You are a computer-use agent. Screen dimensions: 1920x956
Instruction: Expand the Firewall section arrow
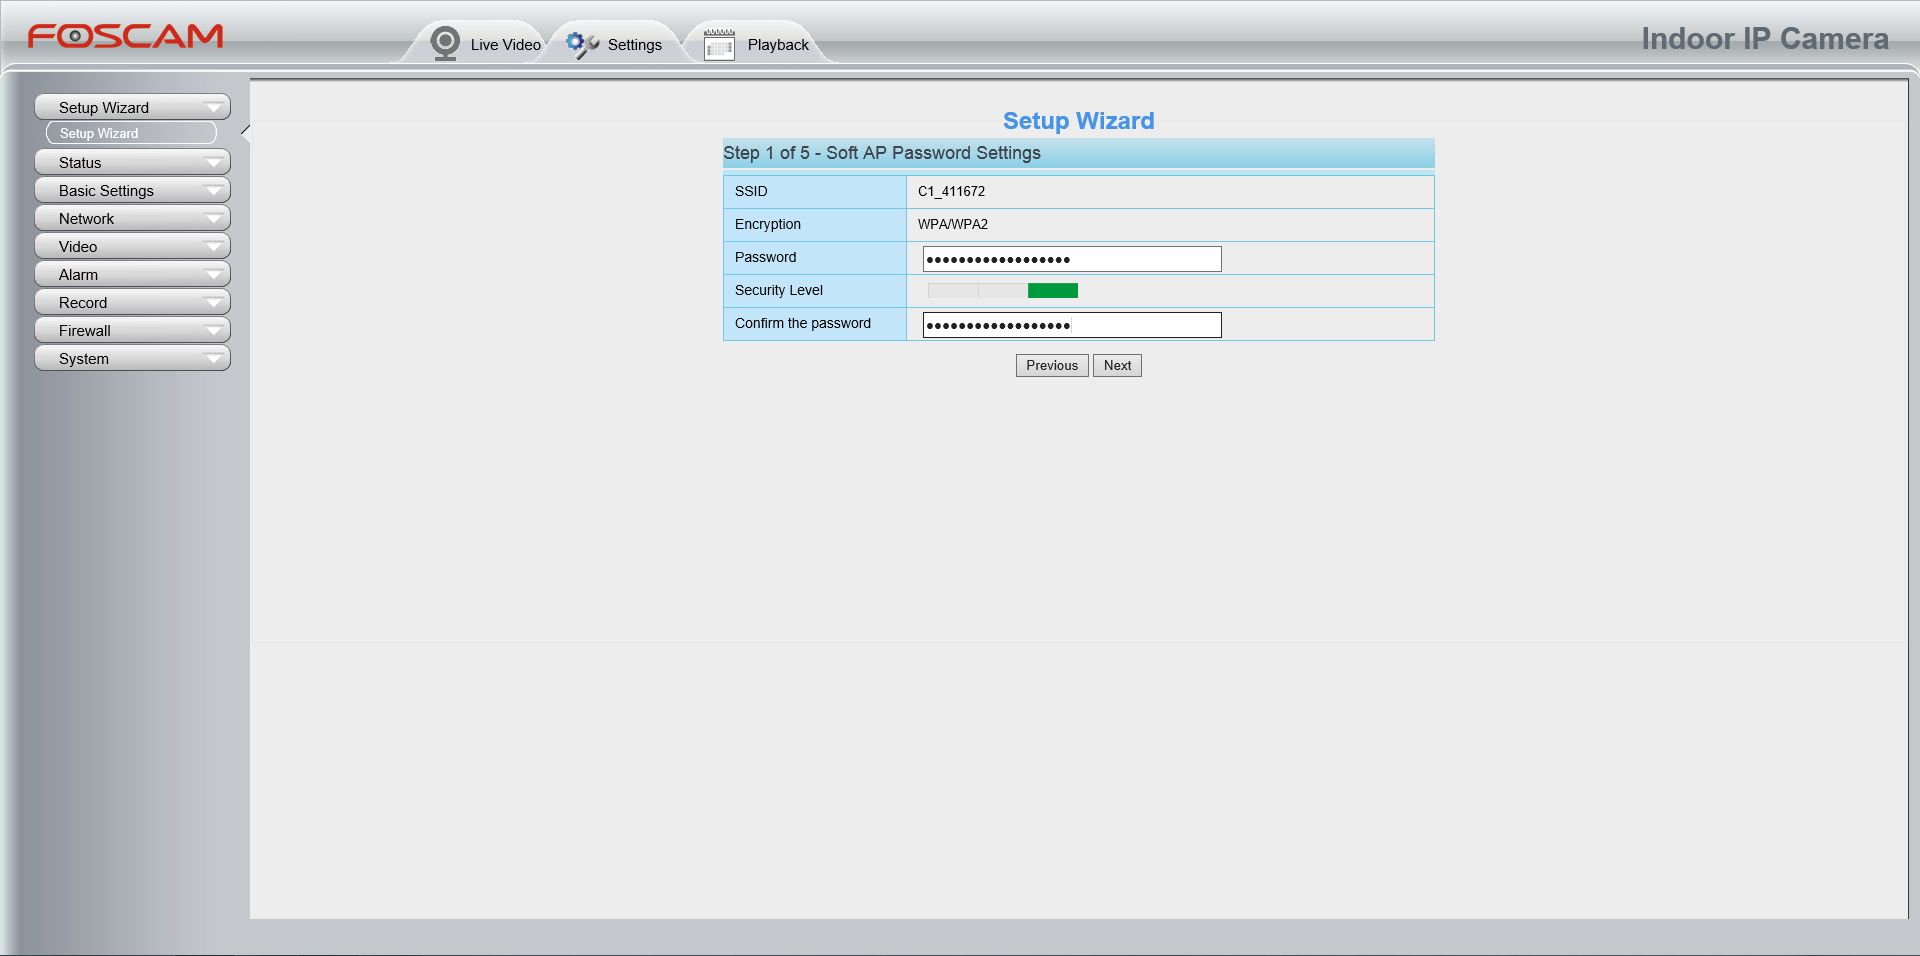click(x=213, y=331)
